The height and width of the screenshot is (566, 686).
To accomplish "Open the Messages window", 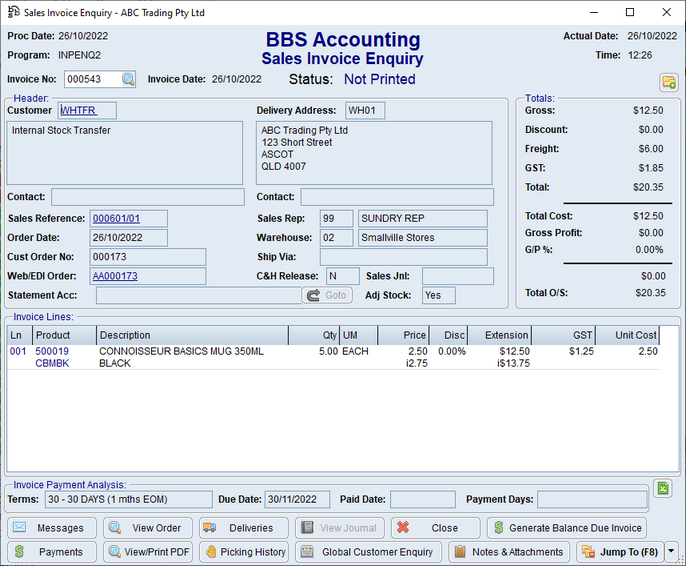I will (x=52, y=528).
